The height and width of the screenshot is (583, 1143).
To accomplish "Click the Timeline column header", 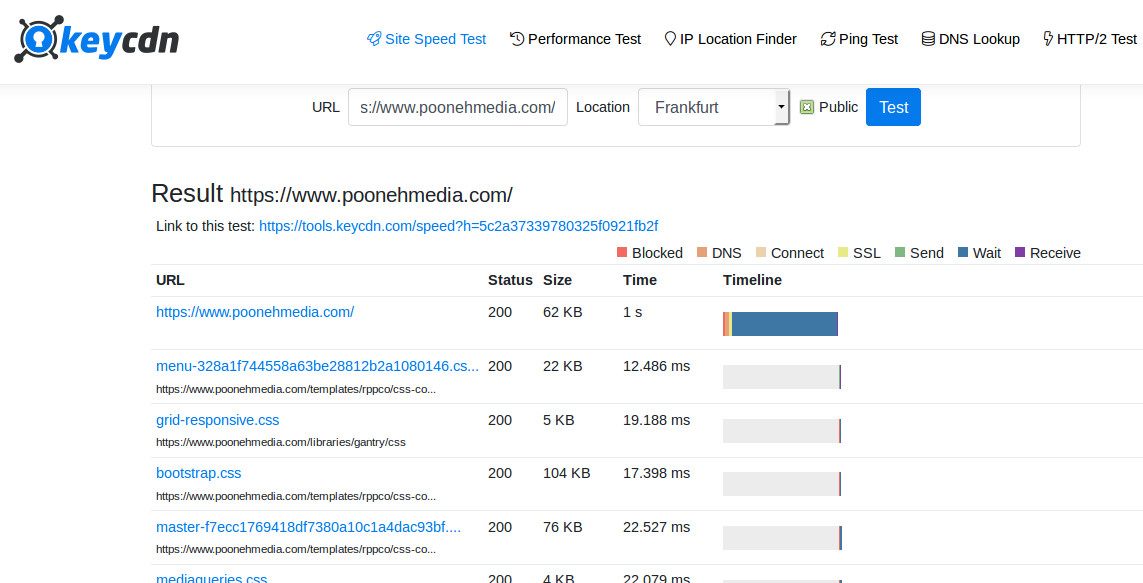I will pos(752,281).
